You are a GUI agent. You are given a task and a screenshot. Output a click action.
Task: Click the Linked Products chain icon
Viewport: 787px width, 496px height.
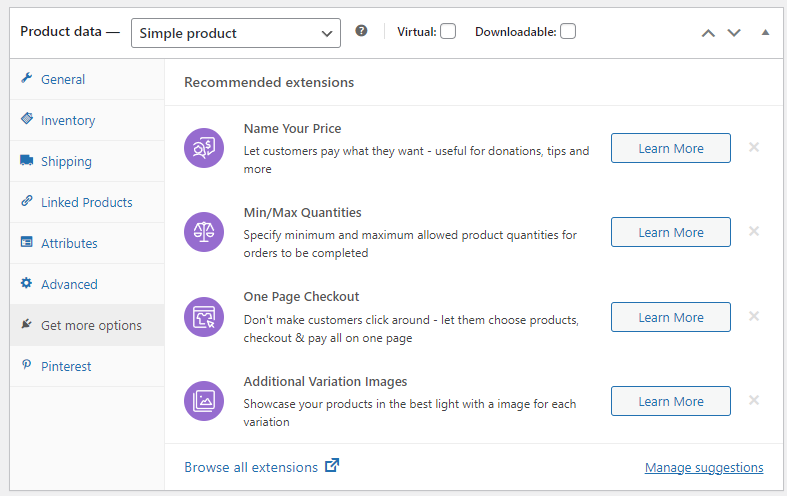pyautogui.click(x=27, y=201)
